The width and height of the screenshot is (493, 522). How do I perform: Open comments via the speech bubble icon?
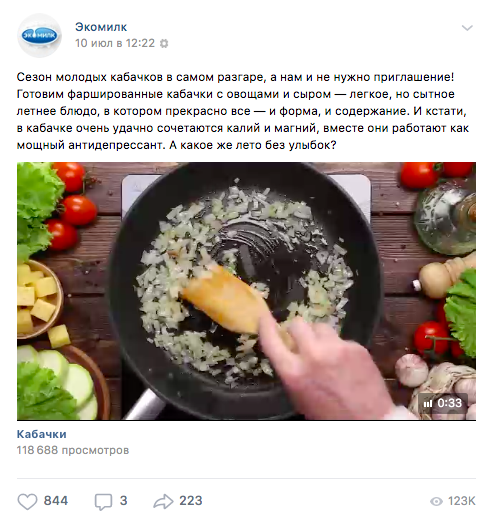[x=103, y=502]
